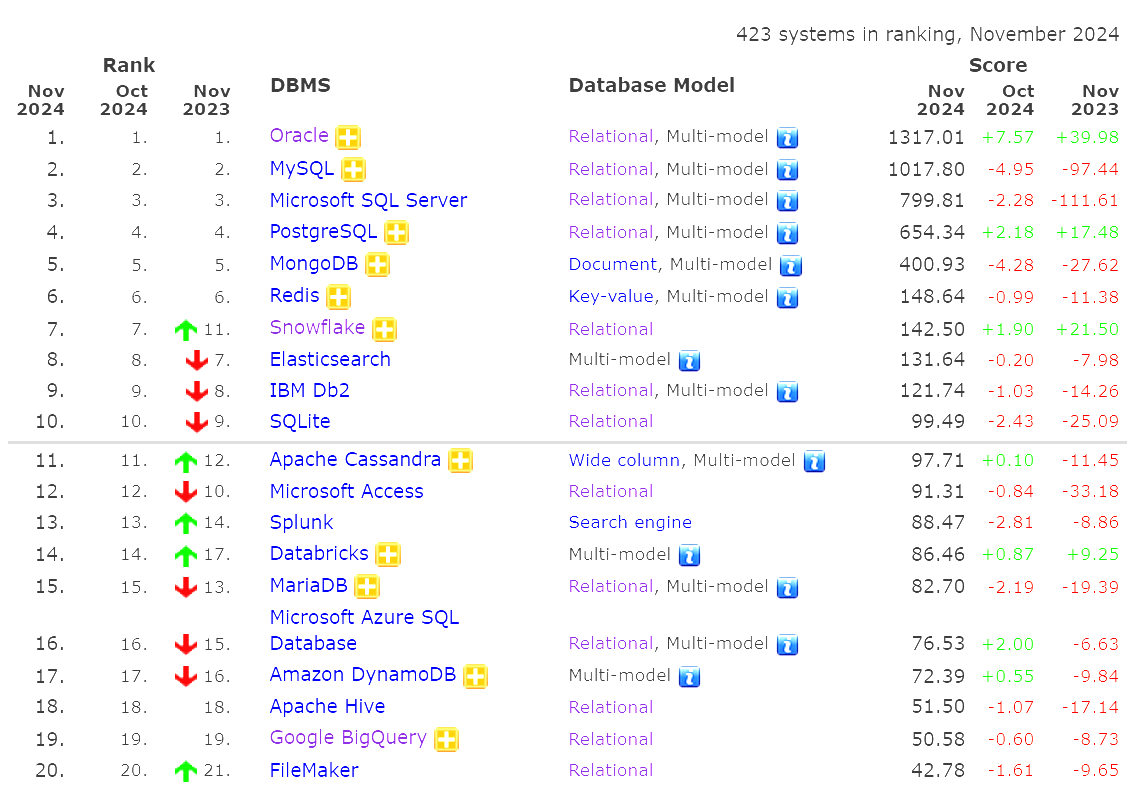This screenshot has height=787, width=1140.
Task: Click the yellow plus icon beside MySQL
Action: coord(353,169)
